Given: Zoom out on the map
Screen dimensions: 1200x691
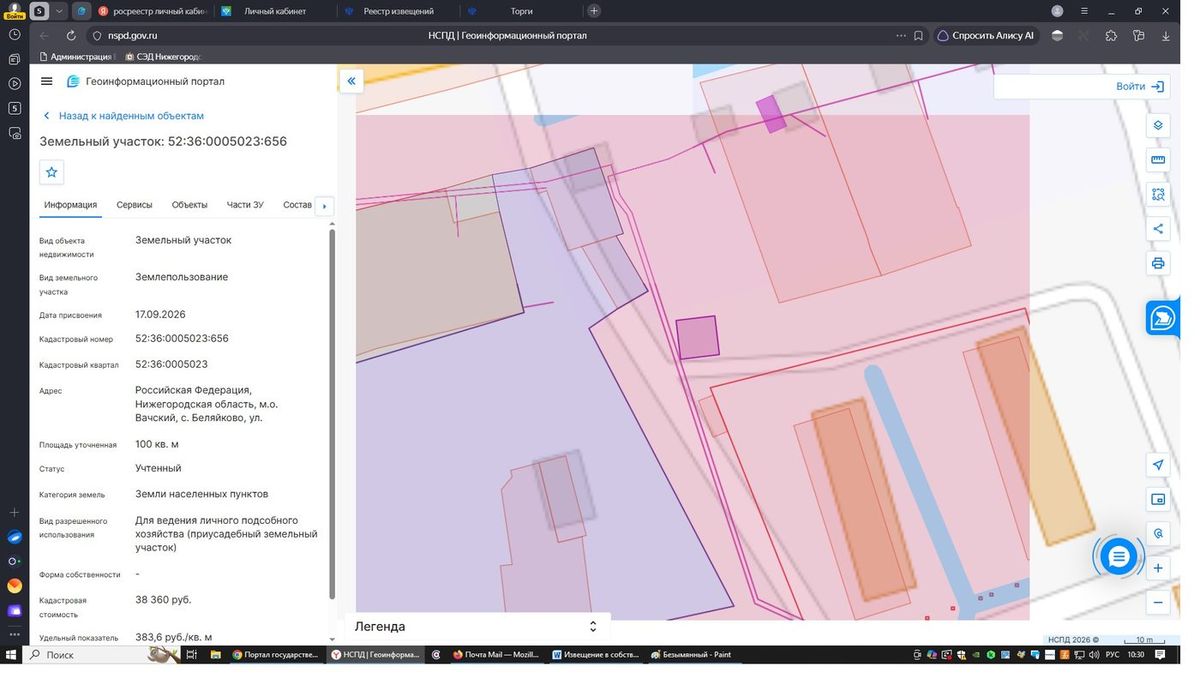Looking at the screenshot, I should (1158, 602).
